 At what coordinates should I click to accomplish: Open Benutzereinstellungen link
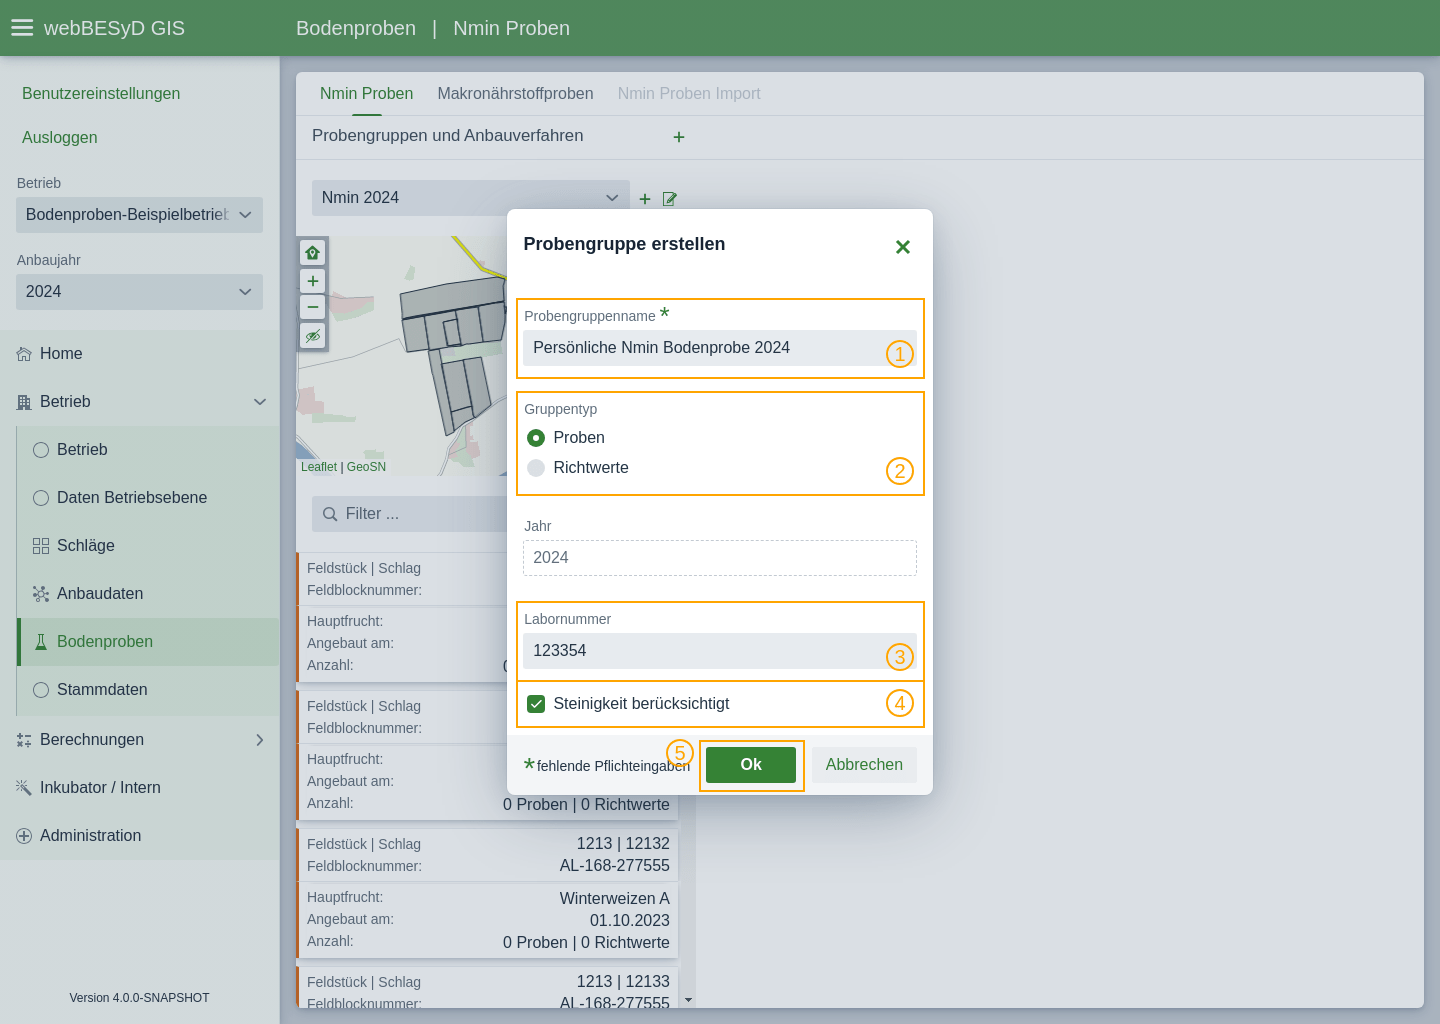point(101,94)
